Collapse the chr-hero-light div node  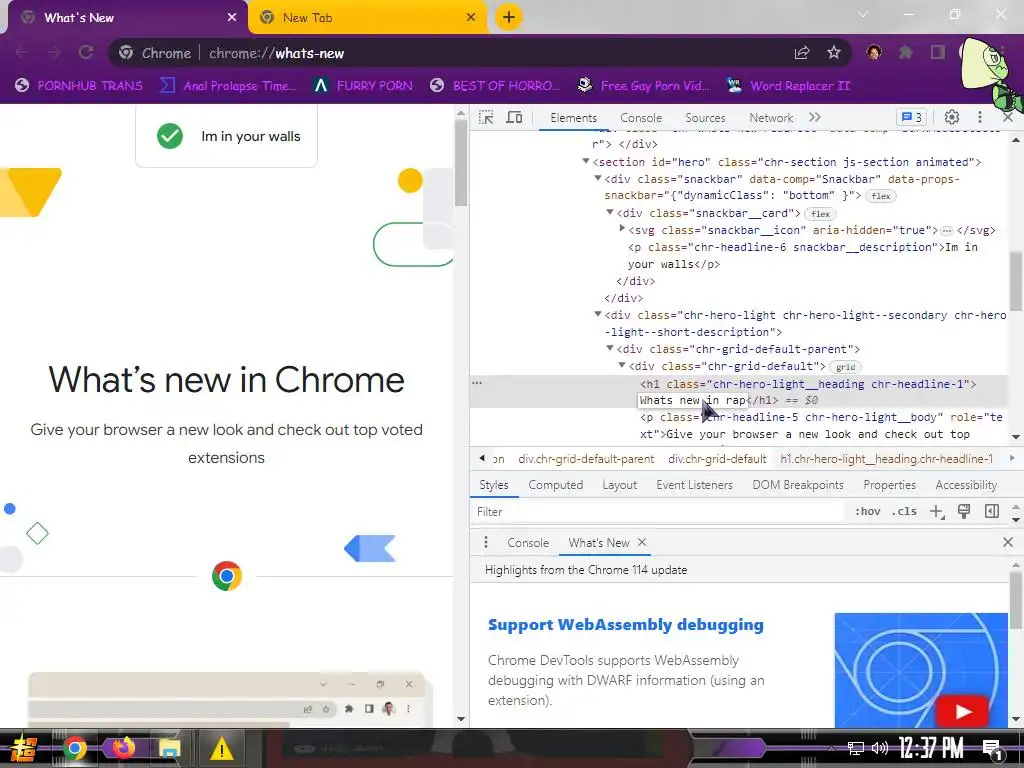point(598,314)
